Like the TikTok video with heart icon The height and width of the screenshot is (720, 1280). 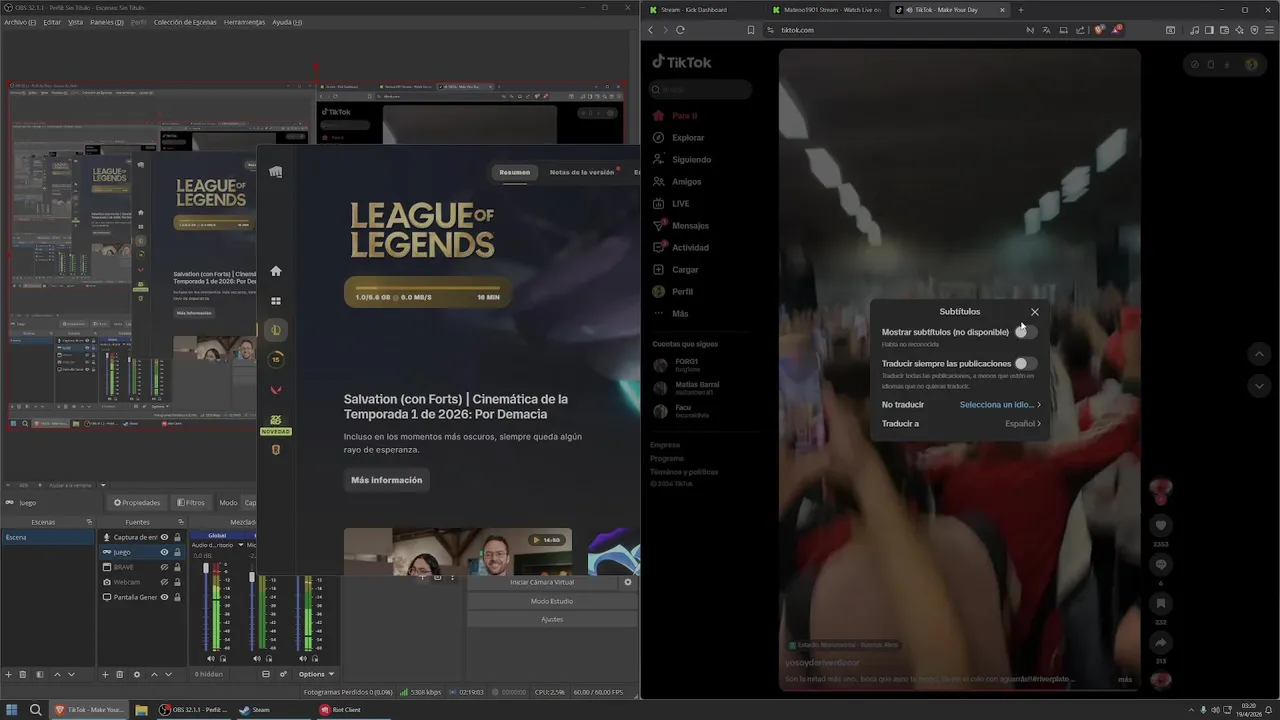[x=1161, y=525]
